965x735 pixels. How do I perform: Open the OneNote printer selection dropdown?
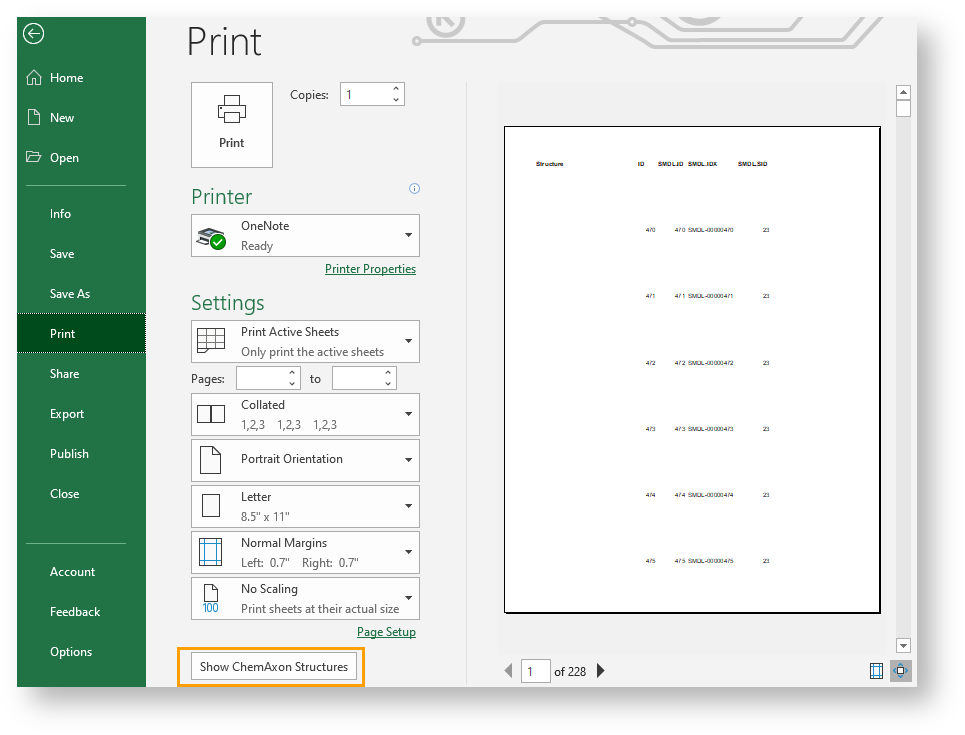coord(305,235)
